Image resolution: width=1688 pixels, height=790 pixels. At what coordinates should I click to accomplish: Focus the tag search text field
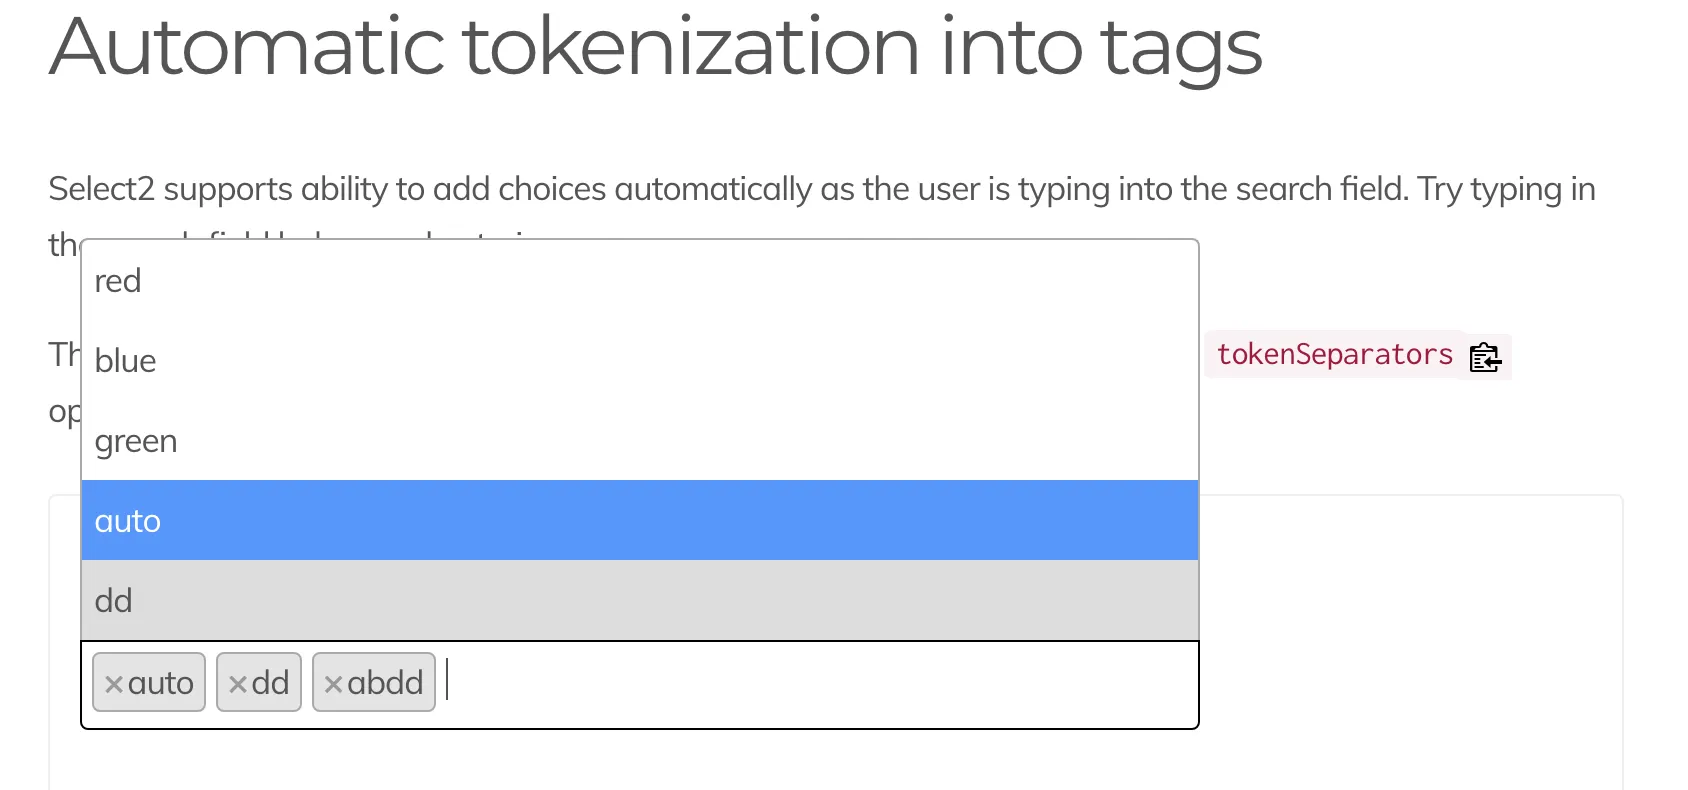800,684
